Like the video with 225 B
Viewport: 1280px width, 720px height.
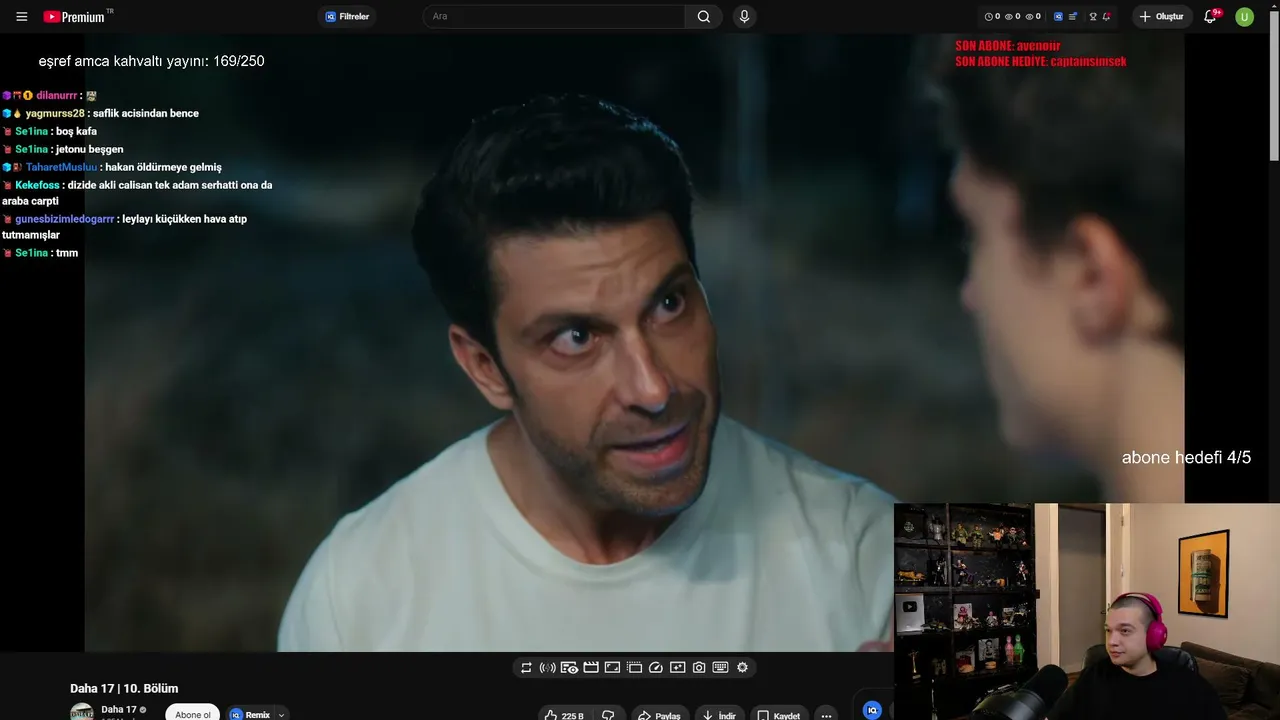[563, 714]
